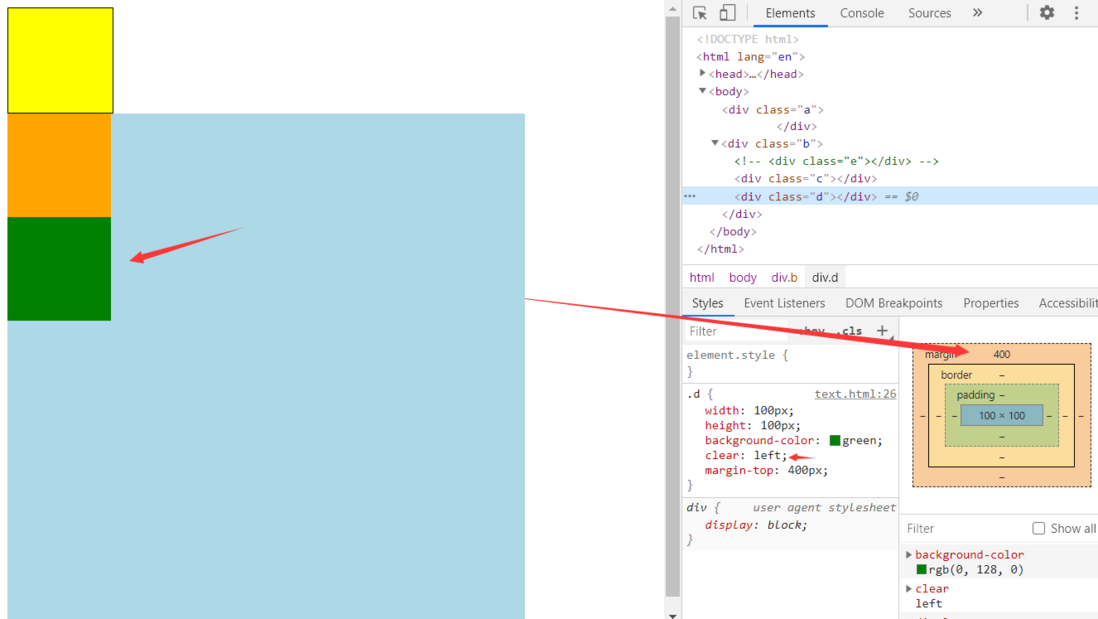Open the Properties tab
The image size is (1098, 619).
(991, 303)
